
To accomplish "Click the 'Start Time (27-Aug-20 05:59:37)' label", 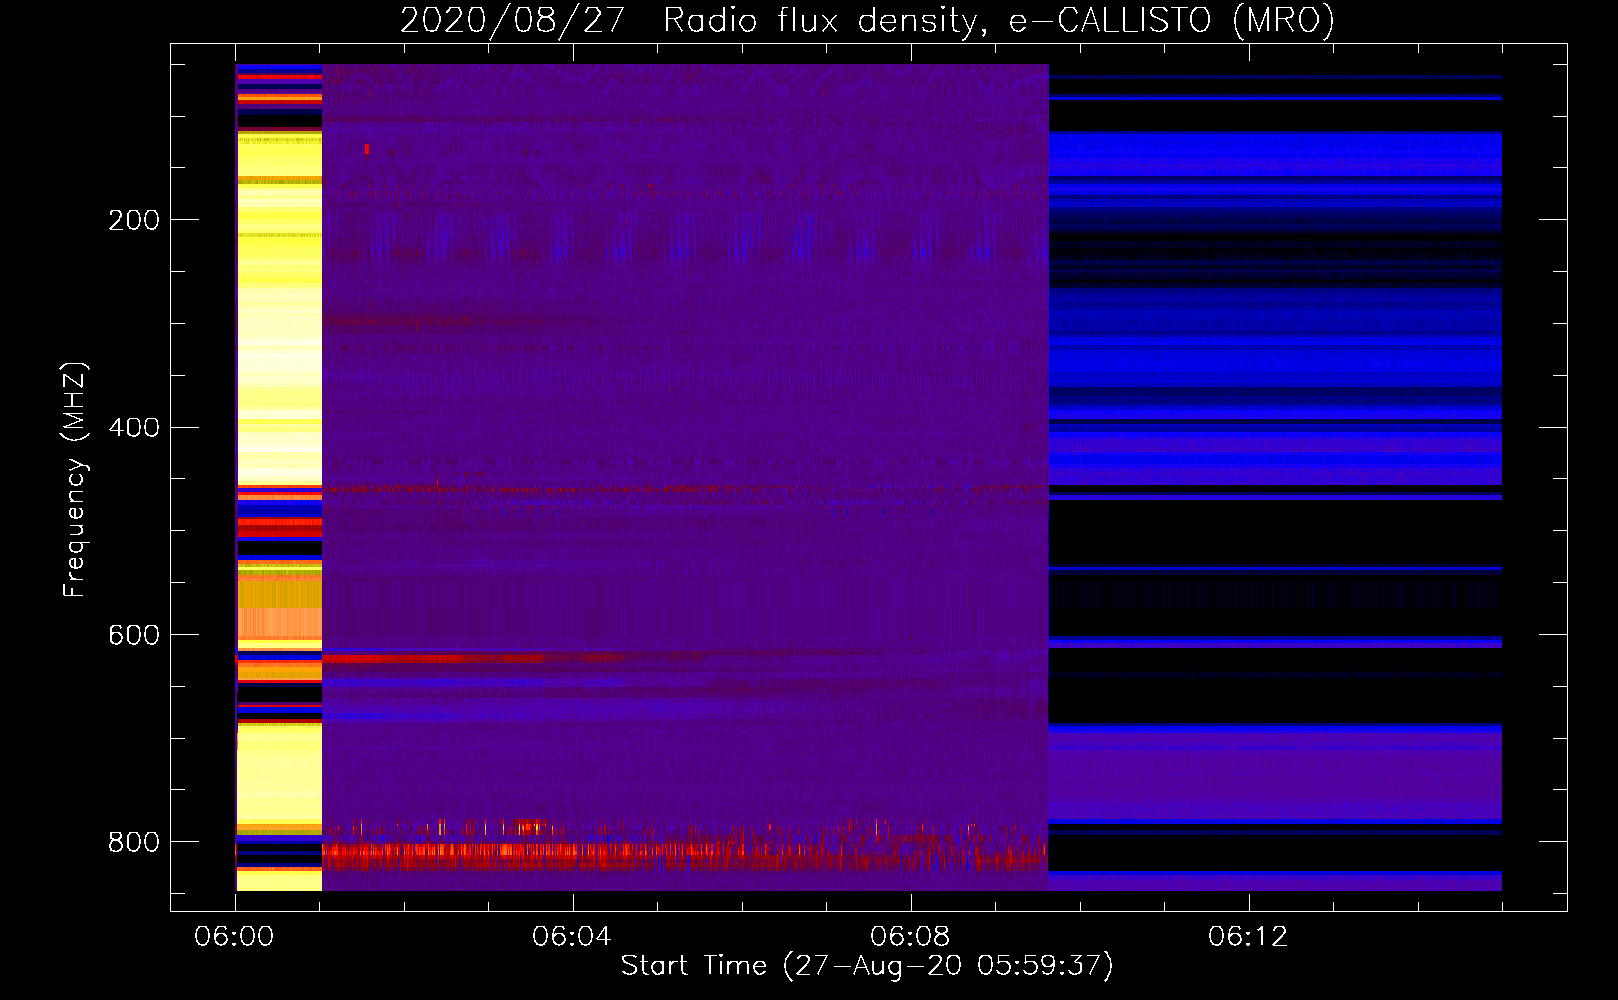I will pos(867,966).
